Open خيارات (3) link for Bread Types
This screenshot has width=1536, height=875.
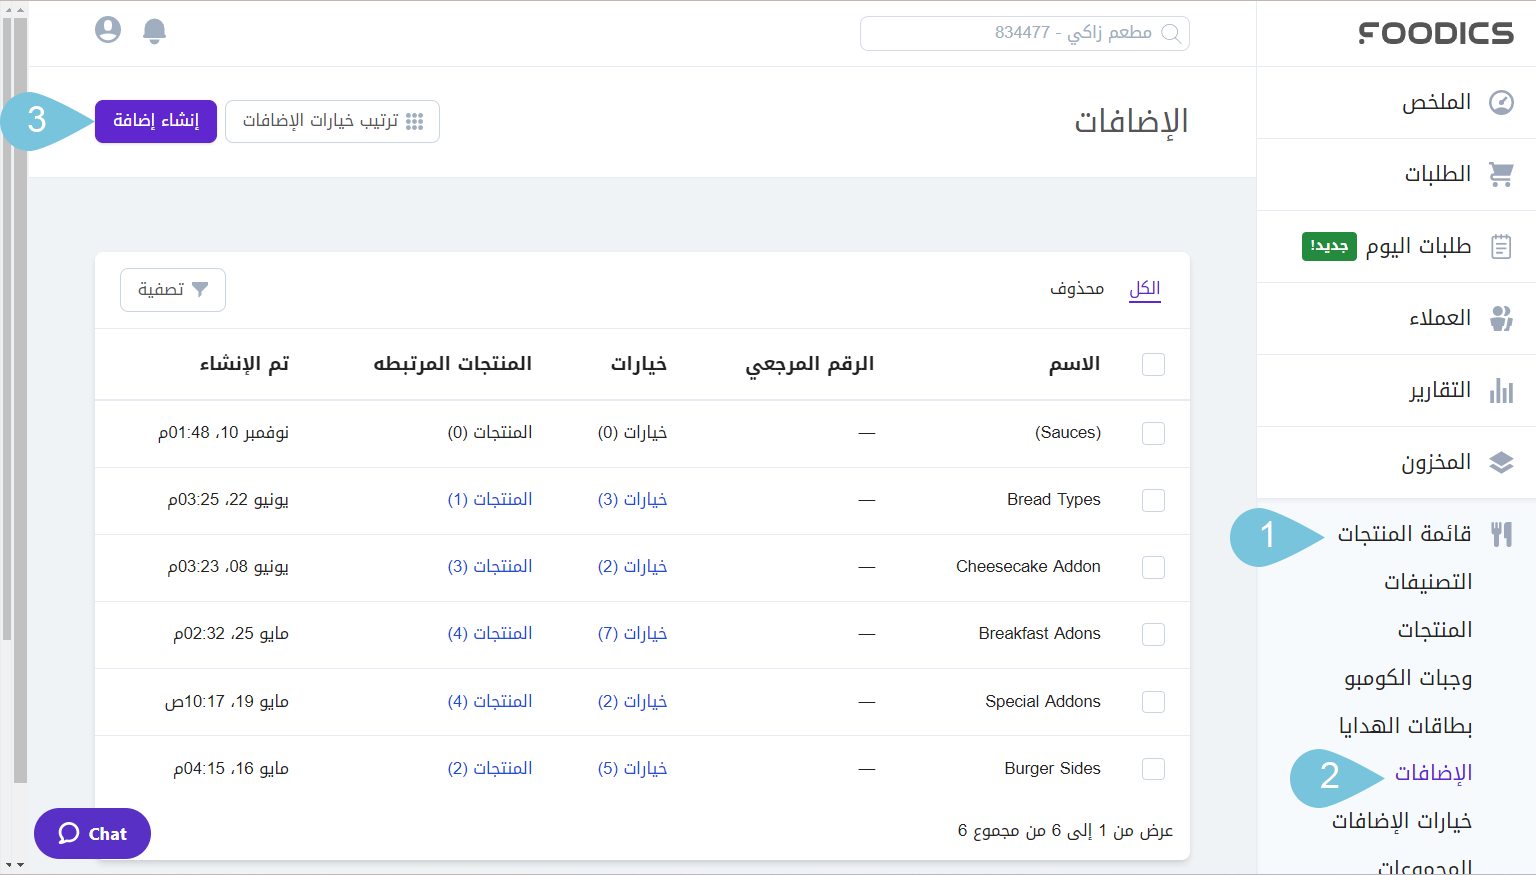[632, 499]
